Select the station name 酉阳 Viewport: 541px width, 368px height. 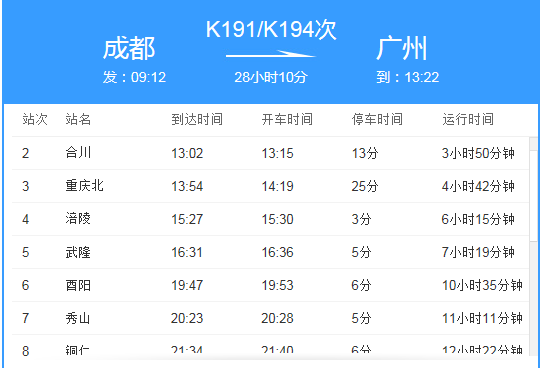(x=78, y=285)
